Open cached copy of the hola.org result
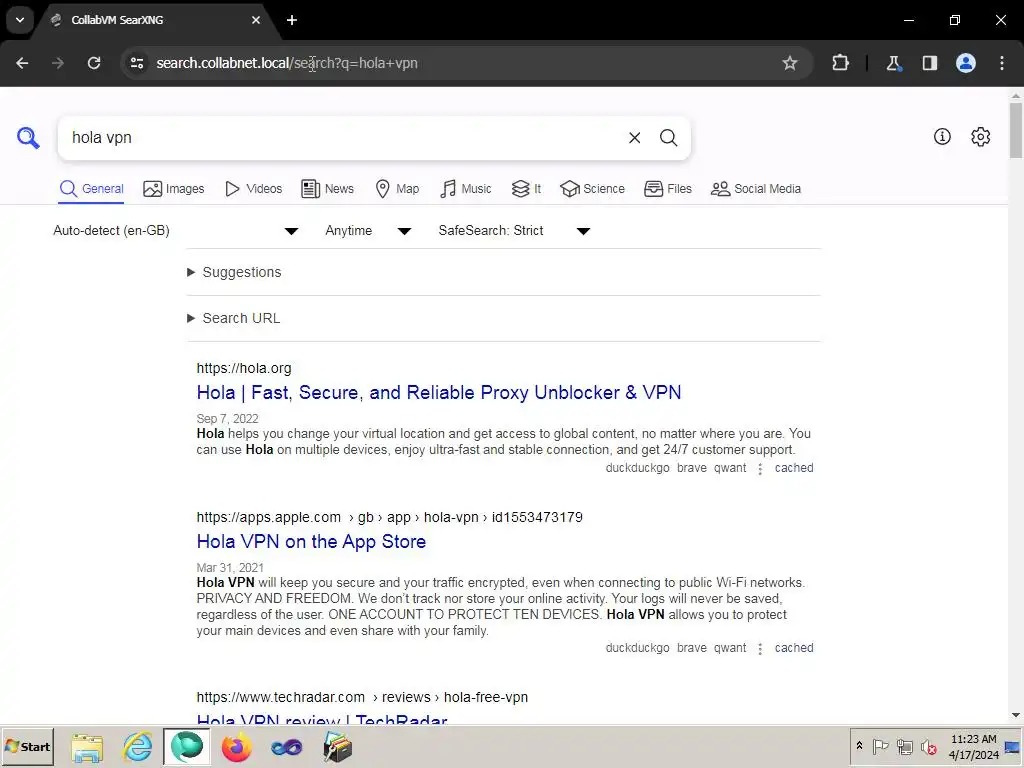1024x768 pixels. (793, 468)
